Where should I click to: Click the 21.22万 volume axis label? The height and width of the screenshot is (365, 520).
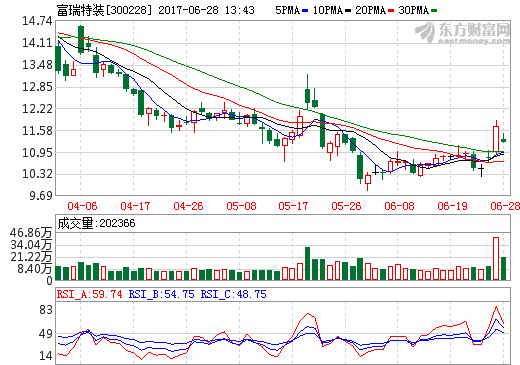tap(31, 257)
